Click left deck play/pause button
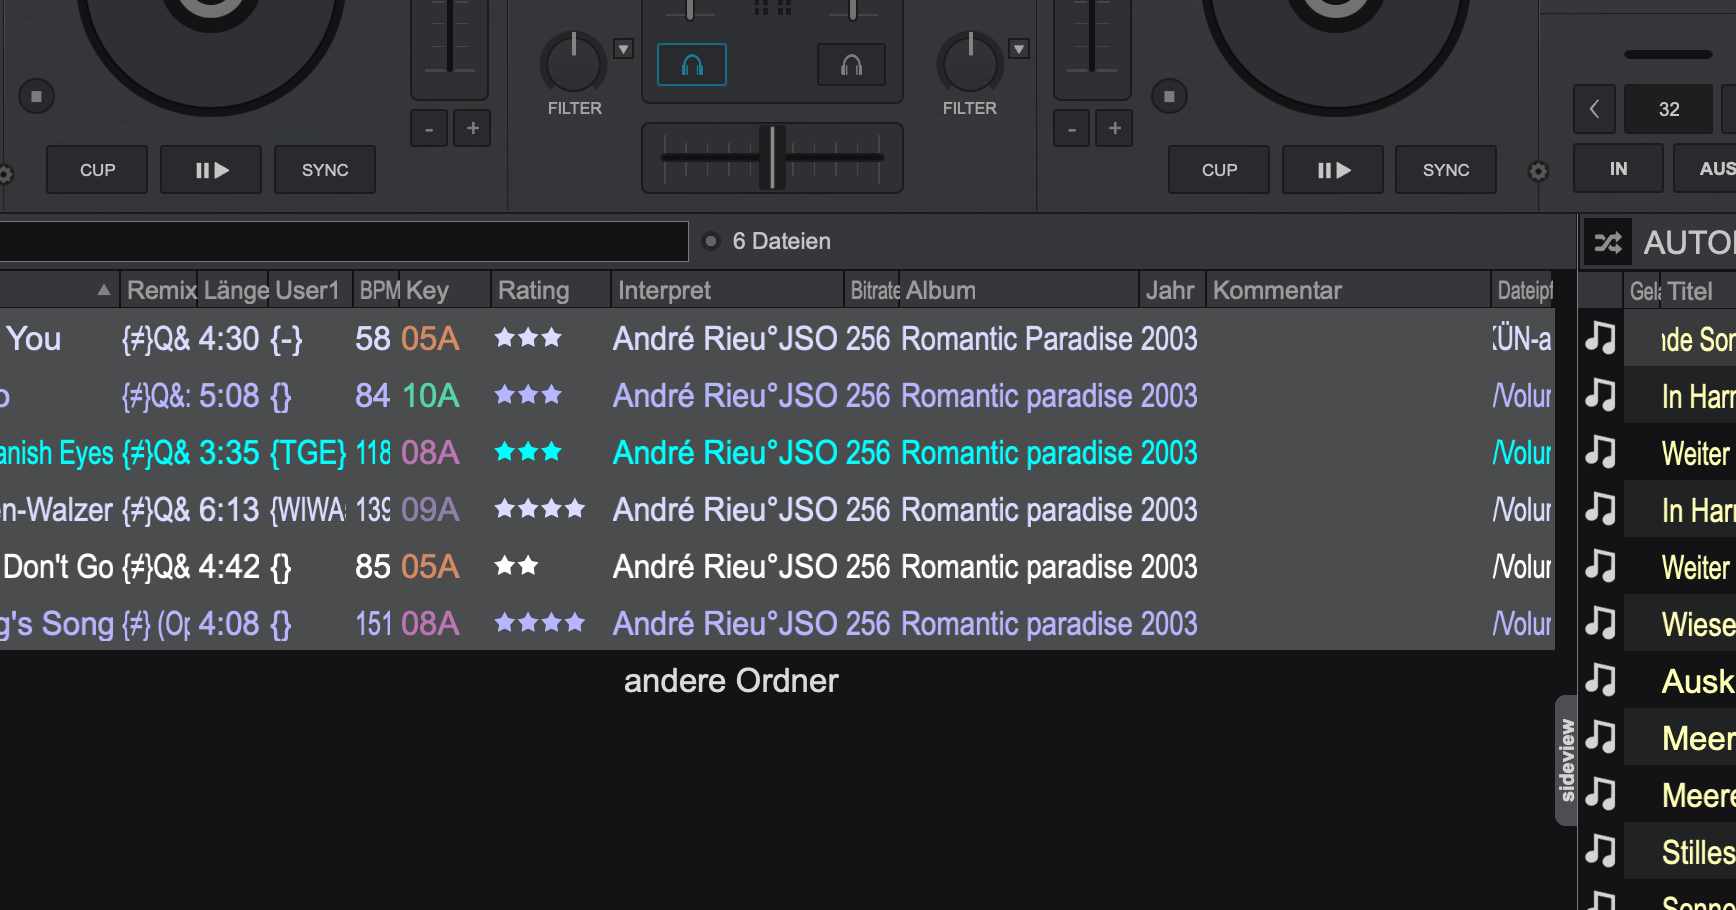The height and width of the screenshot is (910, 1736). (211, 170)
